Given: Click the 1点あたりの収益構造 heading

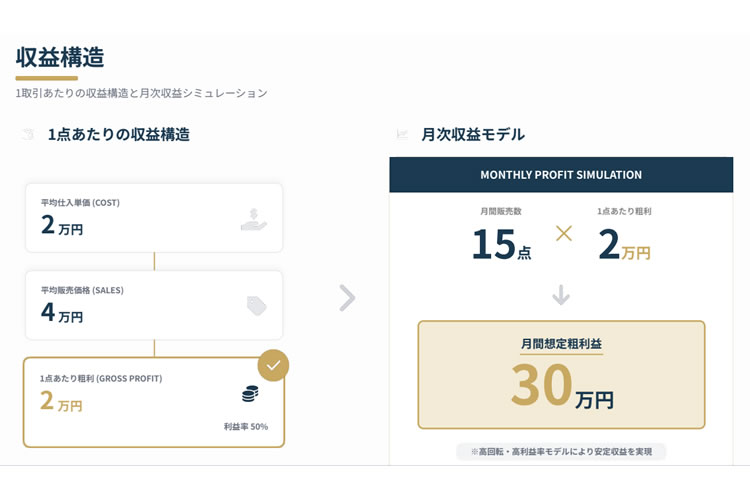Looking at the screenshot, I should point(119,134).
